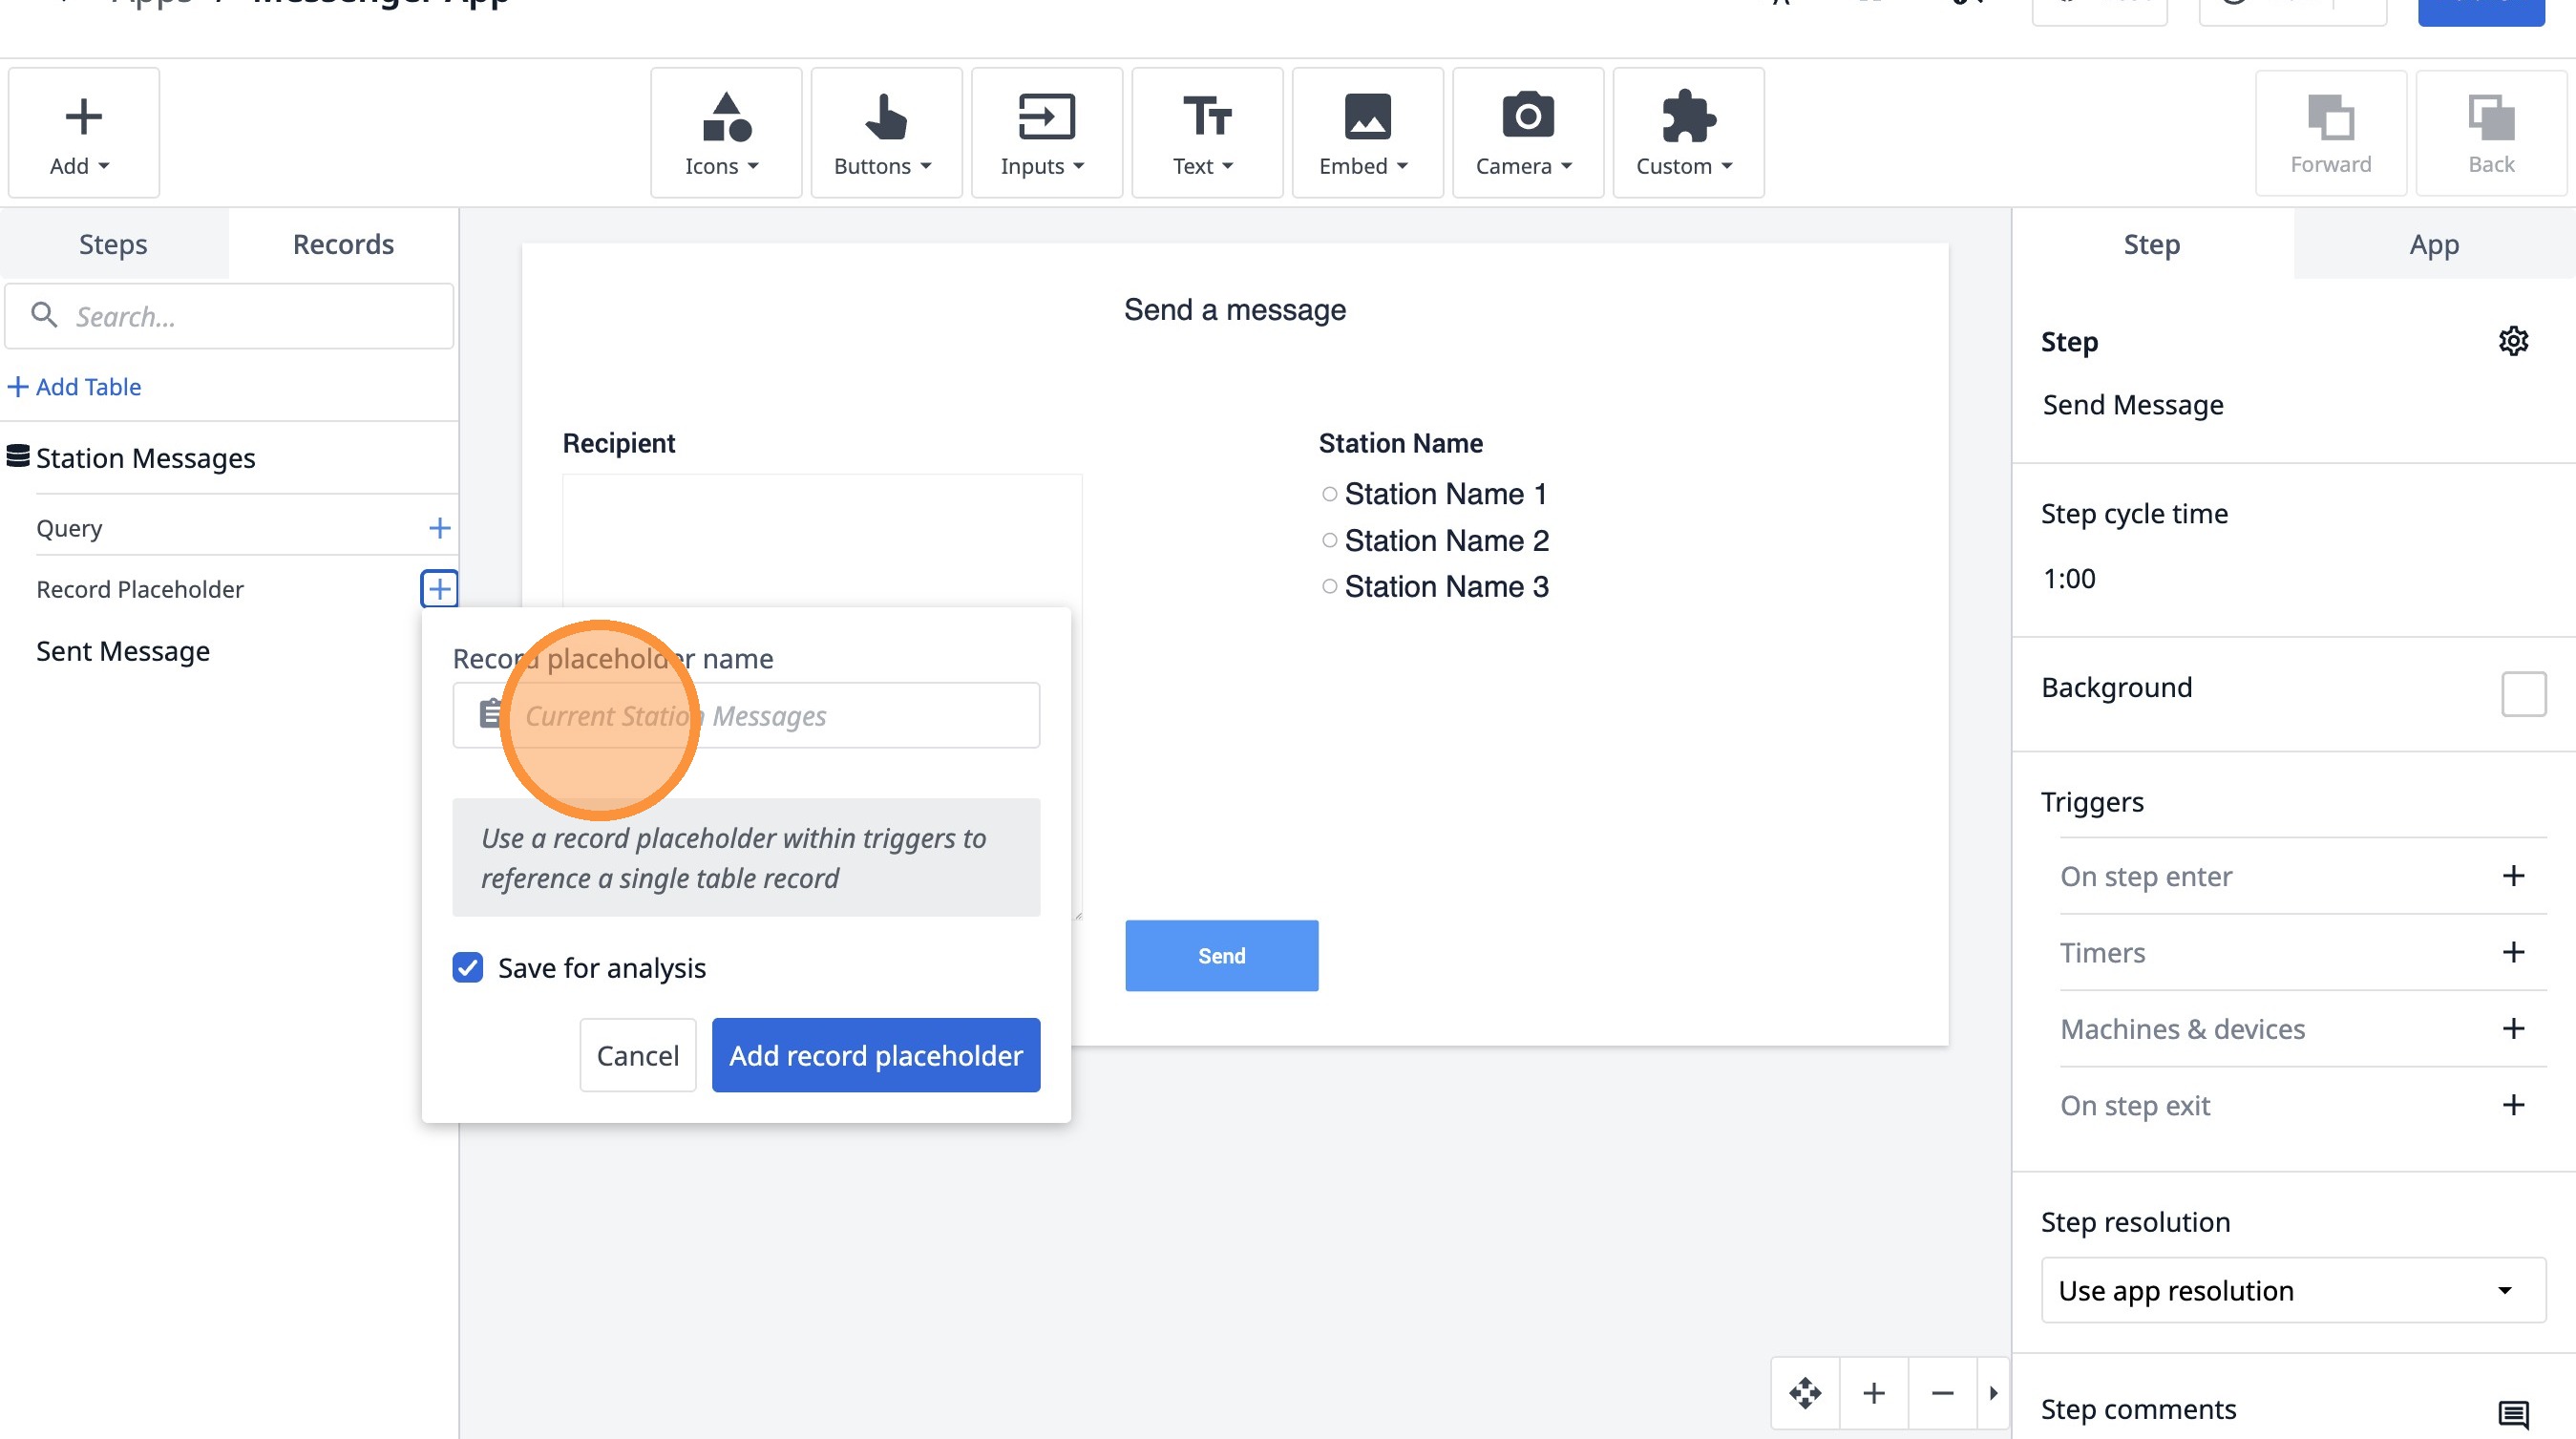
Task: Switch to the App tab
Action: pyautogui.click(x=2433, y=244)
